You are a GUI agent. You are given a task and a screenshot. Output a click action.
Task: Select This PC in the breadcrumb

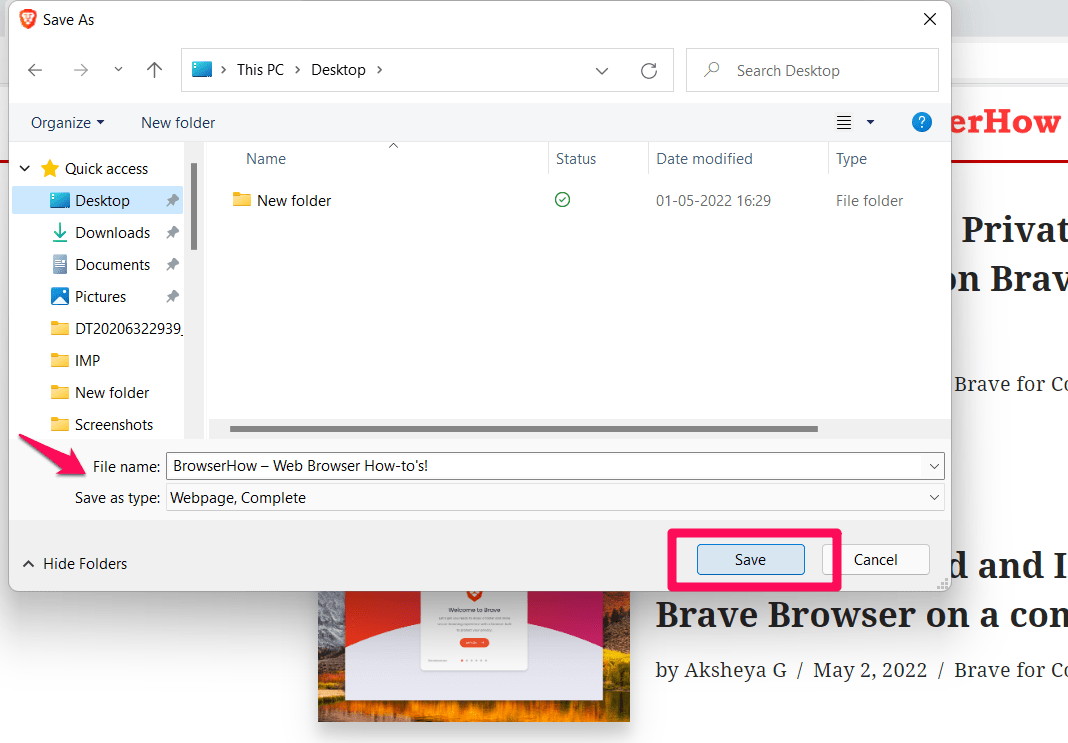pos(260,70)
